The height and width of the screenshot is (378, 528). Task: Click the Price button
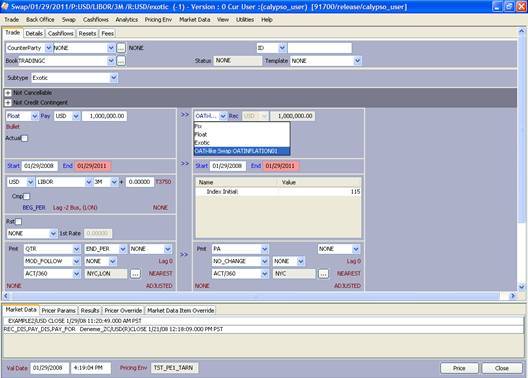point(459,368)
